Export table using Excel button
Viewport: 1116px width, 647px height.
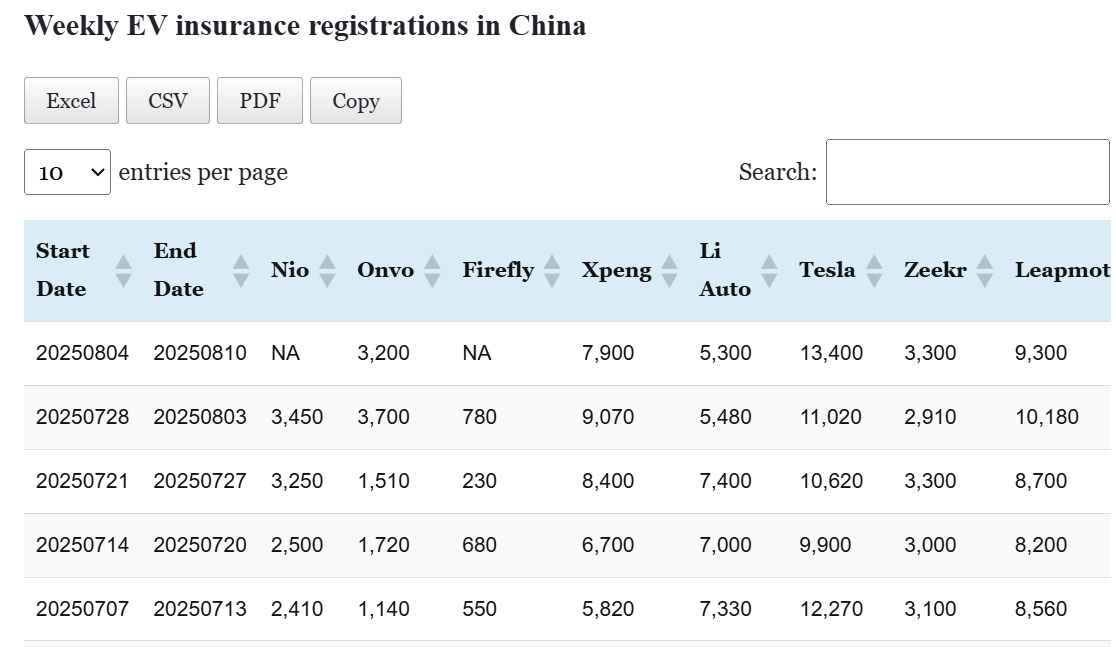71,101
